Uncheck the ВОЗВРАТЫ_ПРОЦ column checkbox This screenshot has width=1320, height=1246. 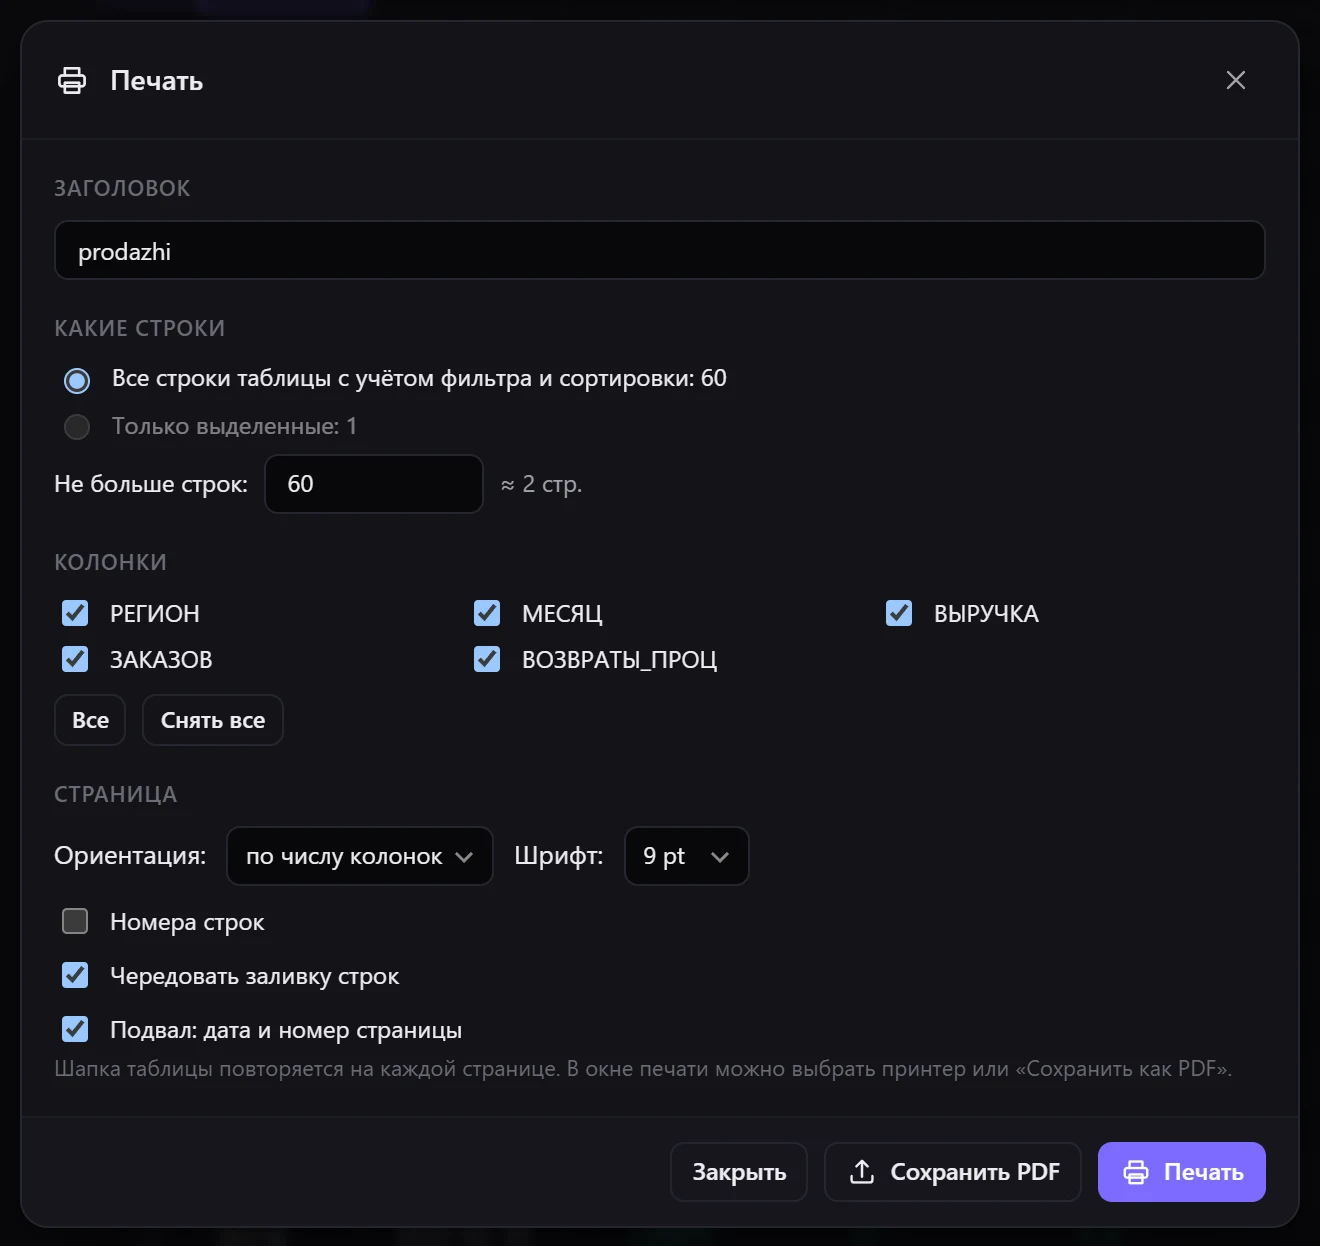click(487, 659)
